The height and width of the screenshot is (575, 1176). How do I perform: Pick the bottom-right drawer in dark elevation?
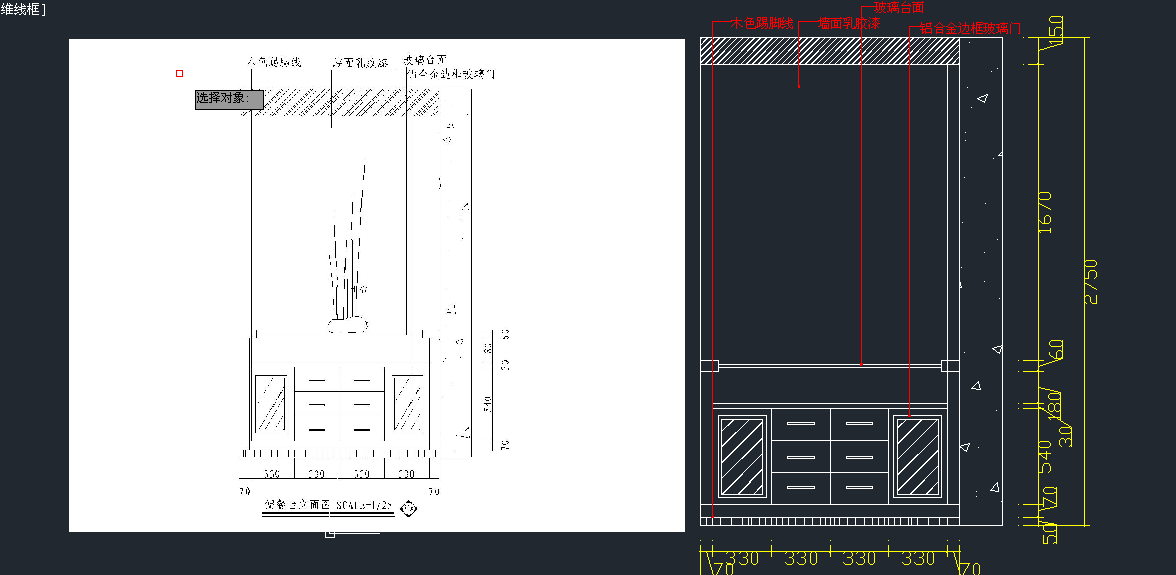859,488
